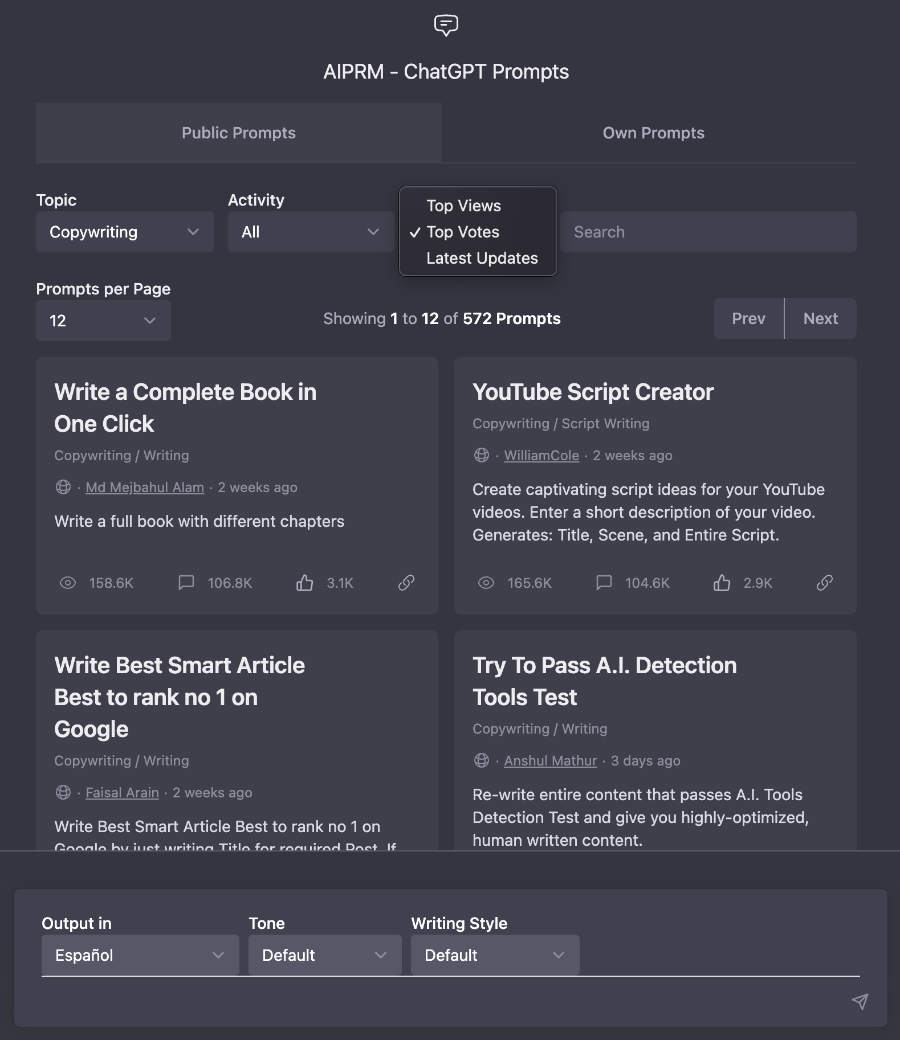The height and width of the screenshot is (1040, 900).
Task: Click thumbs-up on Write a Complete Book card
Action: (x=305, y=582)
